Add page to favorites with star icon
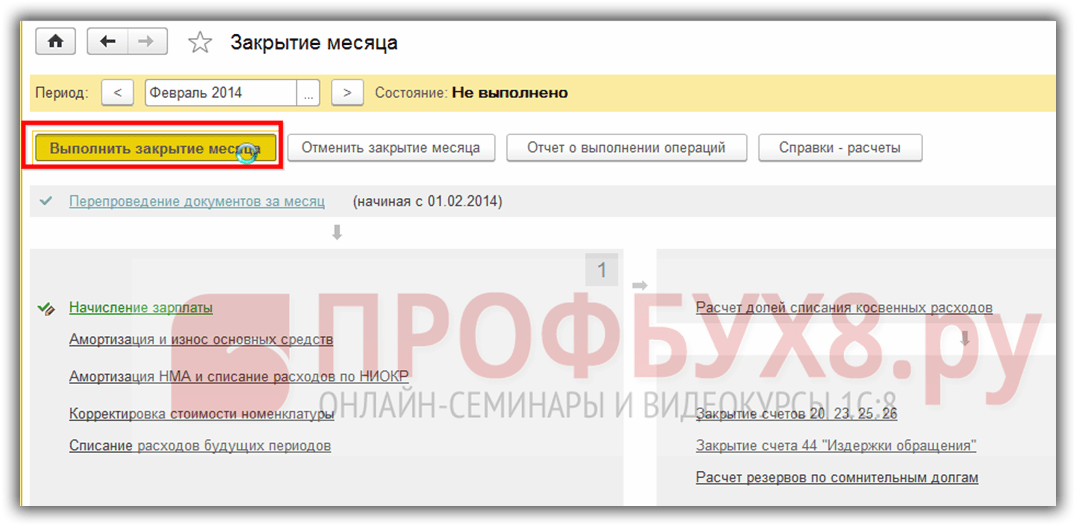Image resolution: width=1076 pixels, height=526 pixels. click(200, 43)
